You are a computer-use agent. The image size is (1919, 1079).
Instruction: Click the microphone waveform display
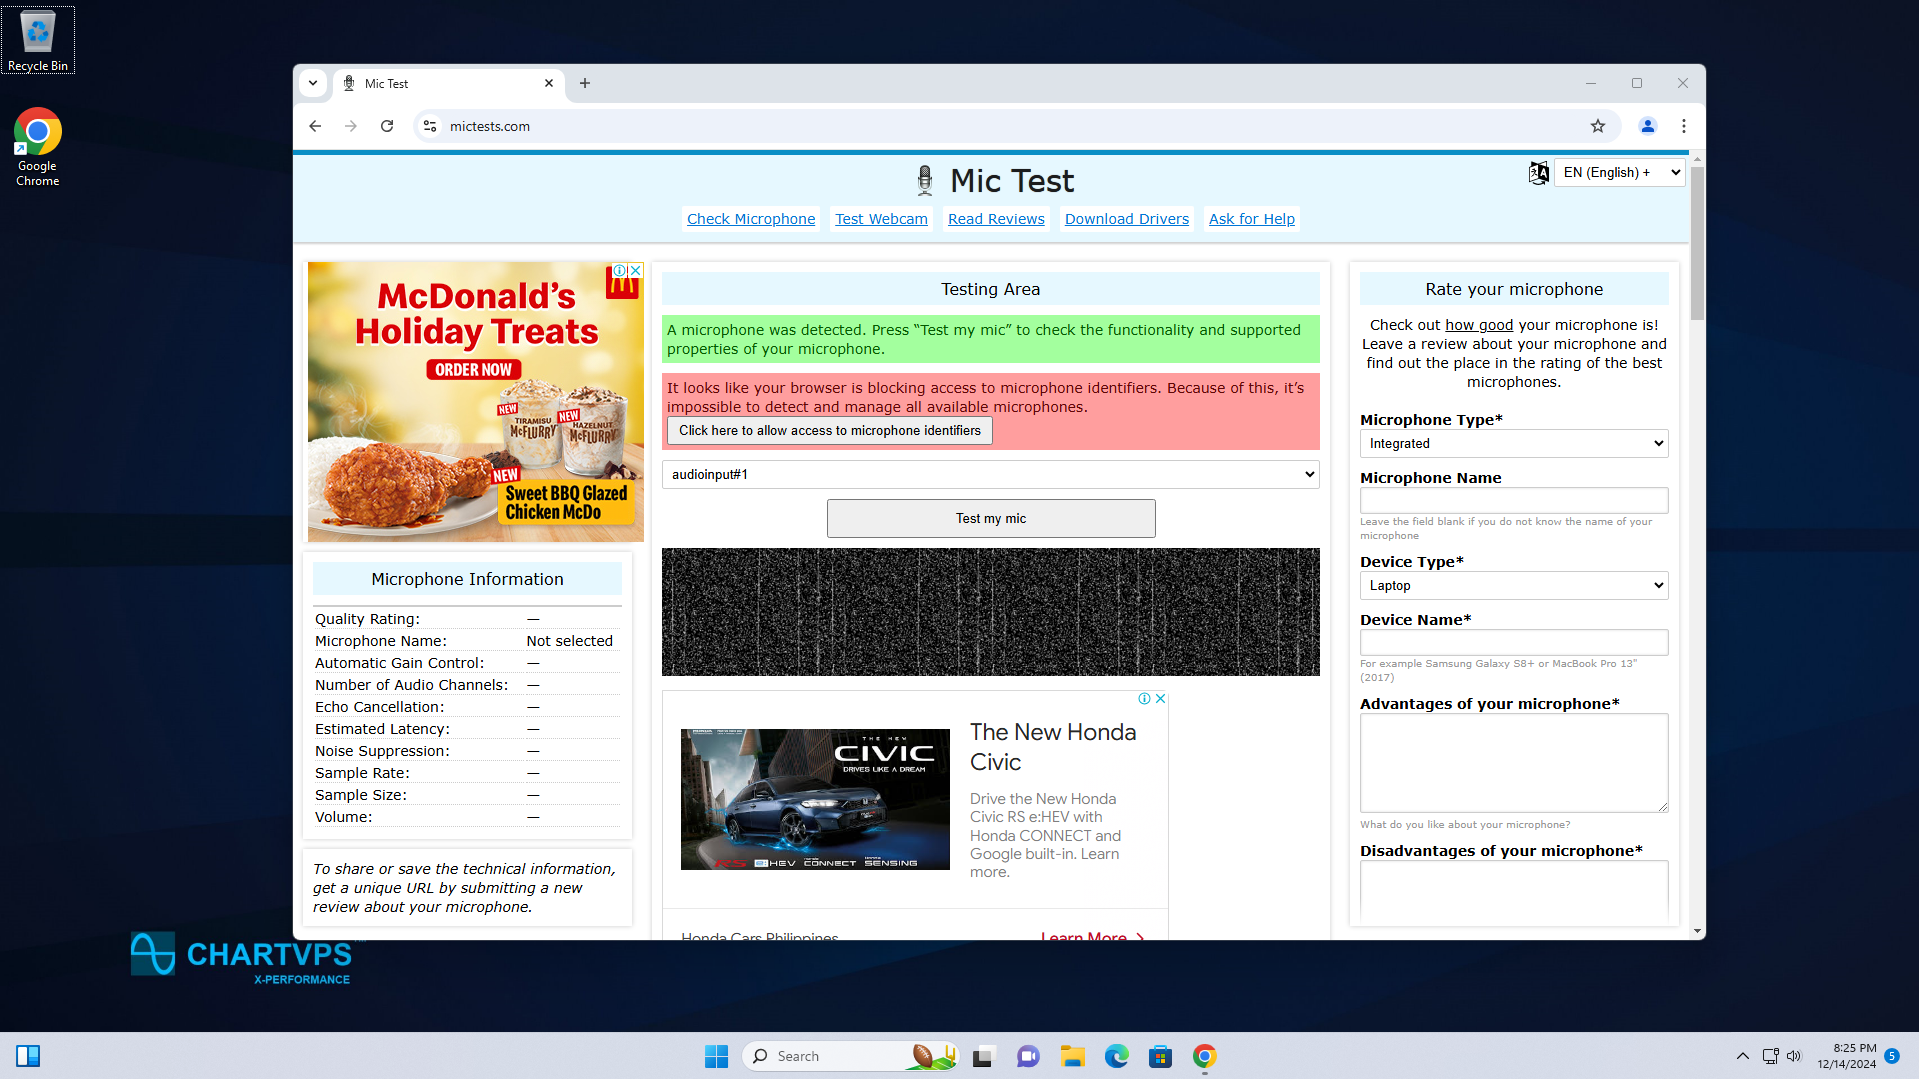tap(991, 612)
